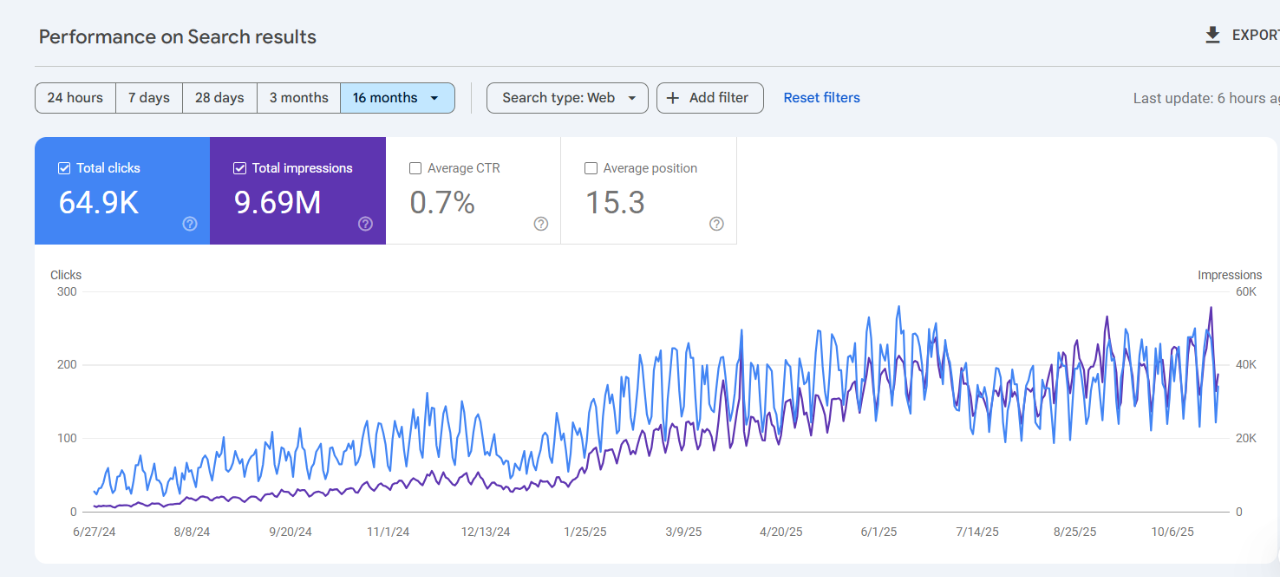Image resolution: width=1280 pixels, height=577 pixels.
Task: Click the plus icon beside Add filter
Action: 673,98
